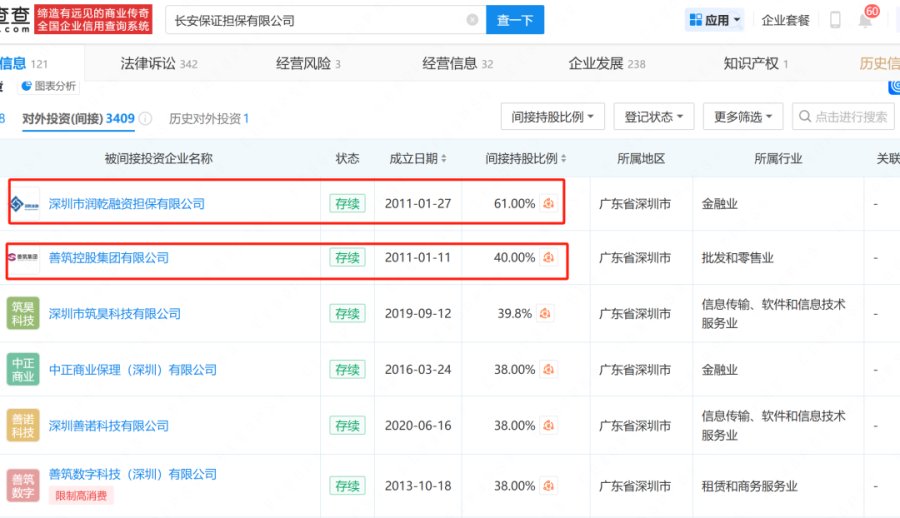The width and height of the screenshot is (900, 518).
Task: Click 存续 status in 善筑控股集团 row
Action: coord(347,257)
